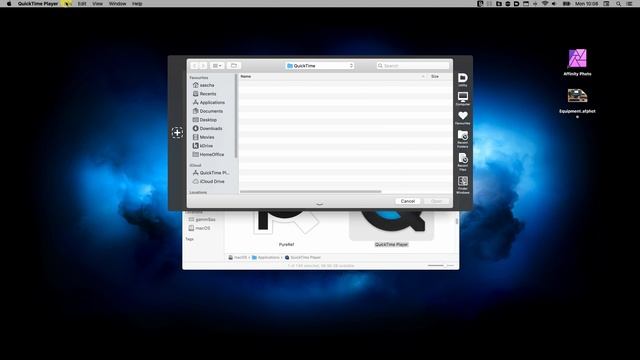Click the Cancel button
Viewport: 640px width, 360px height.
point(408,201)
